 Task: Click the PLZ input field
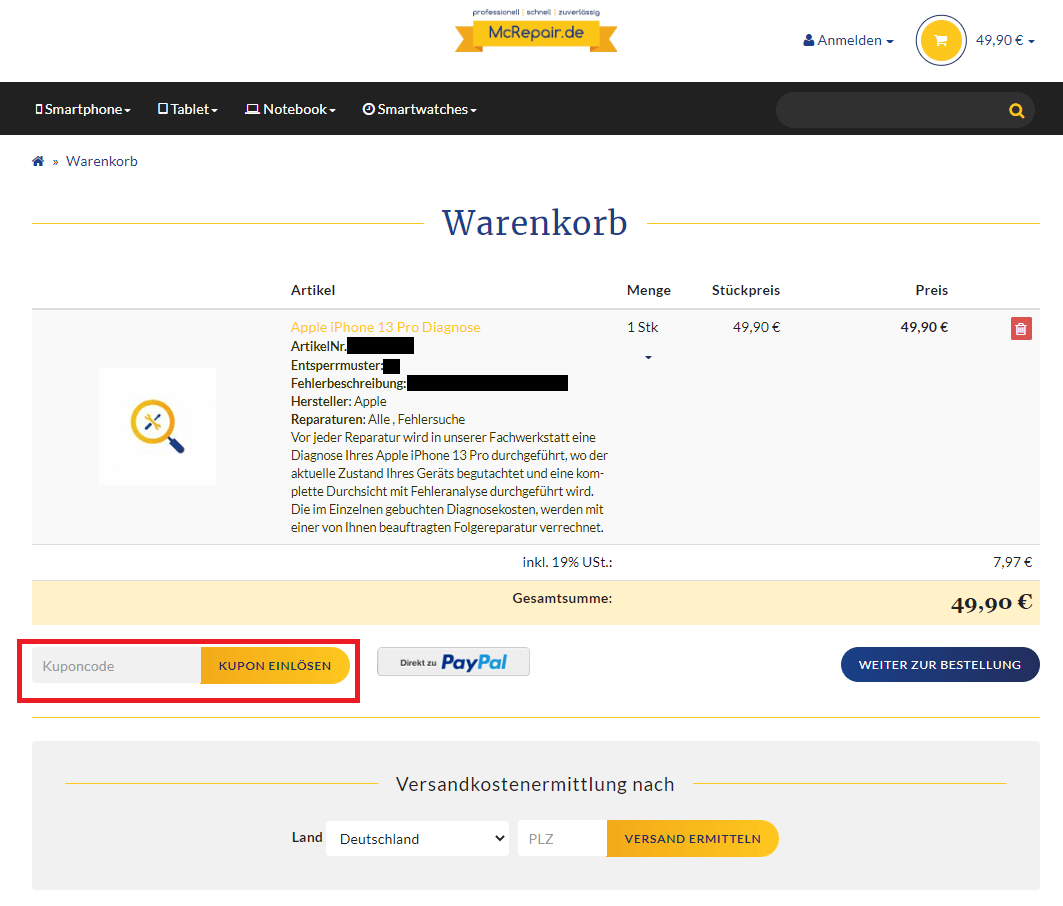[x=562, y=839]
